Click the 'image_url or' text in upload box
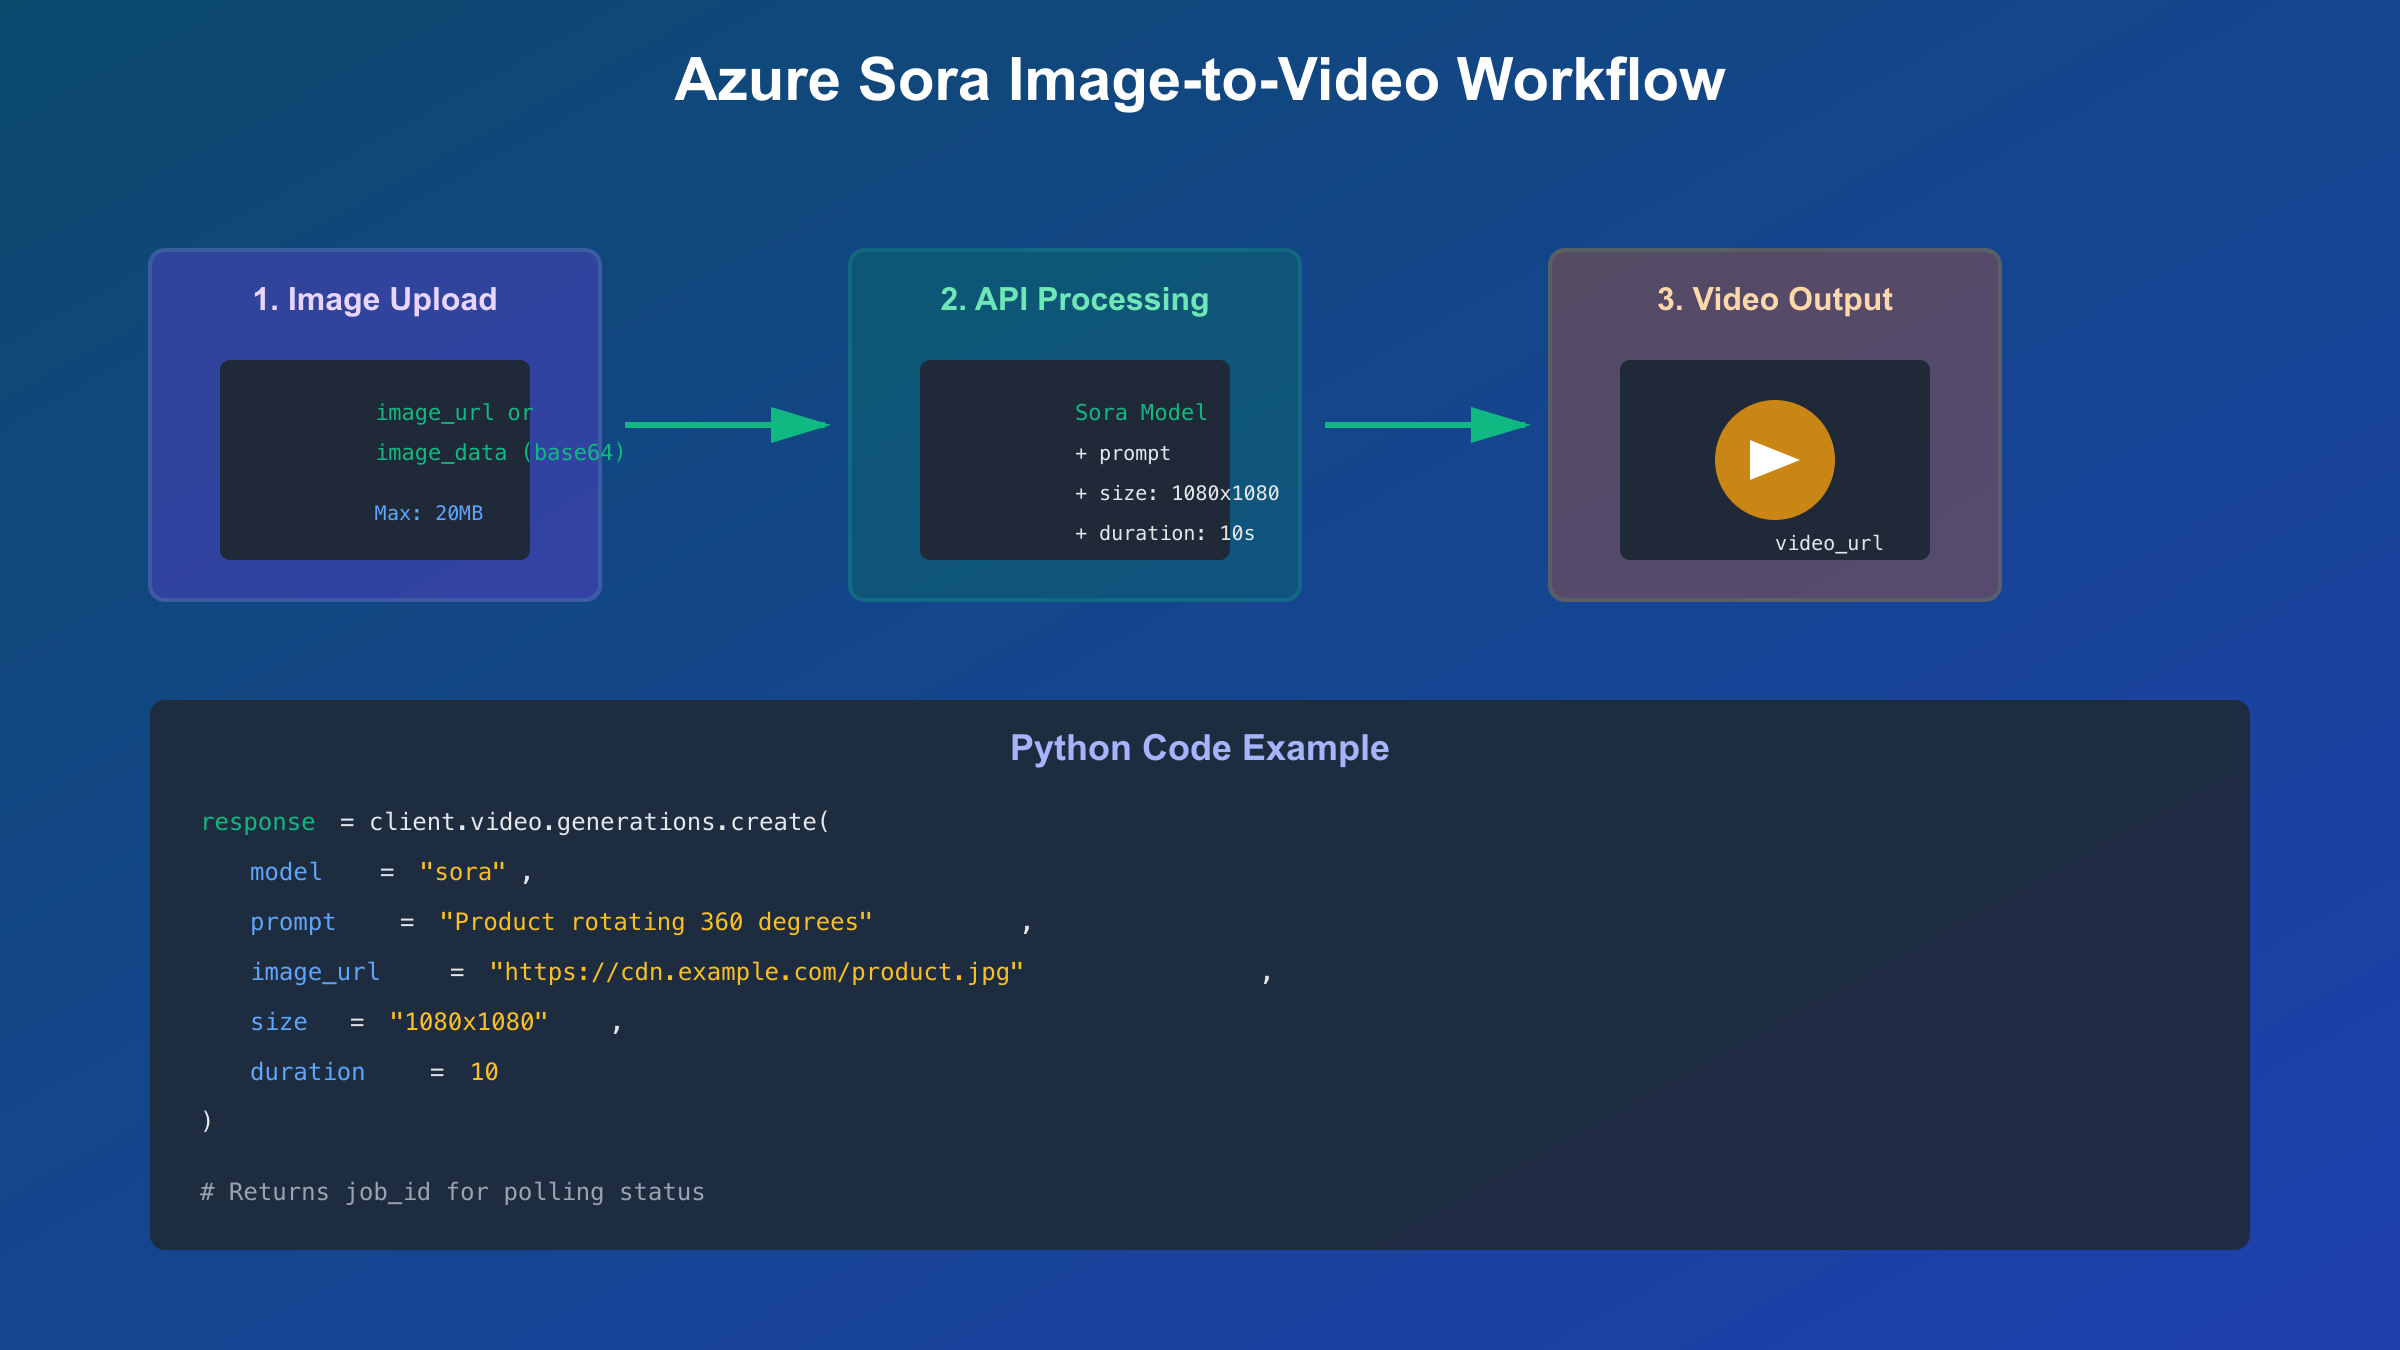The width and height of the screenshot is (2400, 1350). pos(454,413)
